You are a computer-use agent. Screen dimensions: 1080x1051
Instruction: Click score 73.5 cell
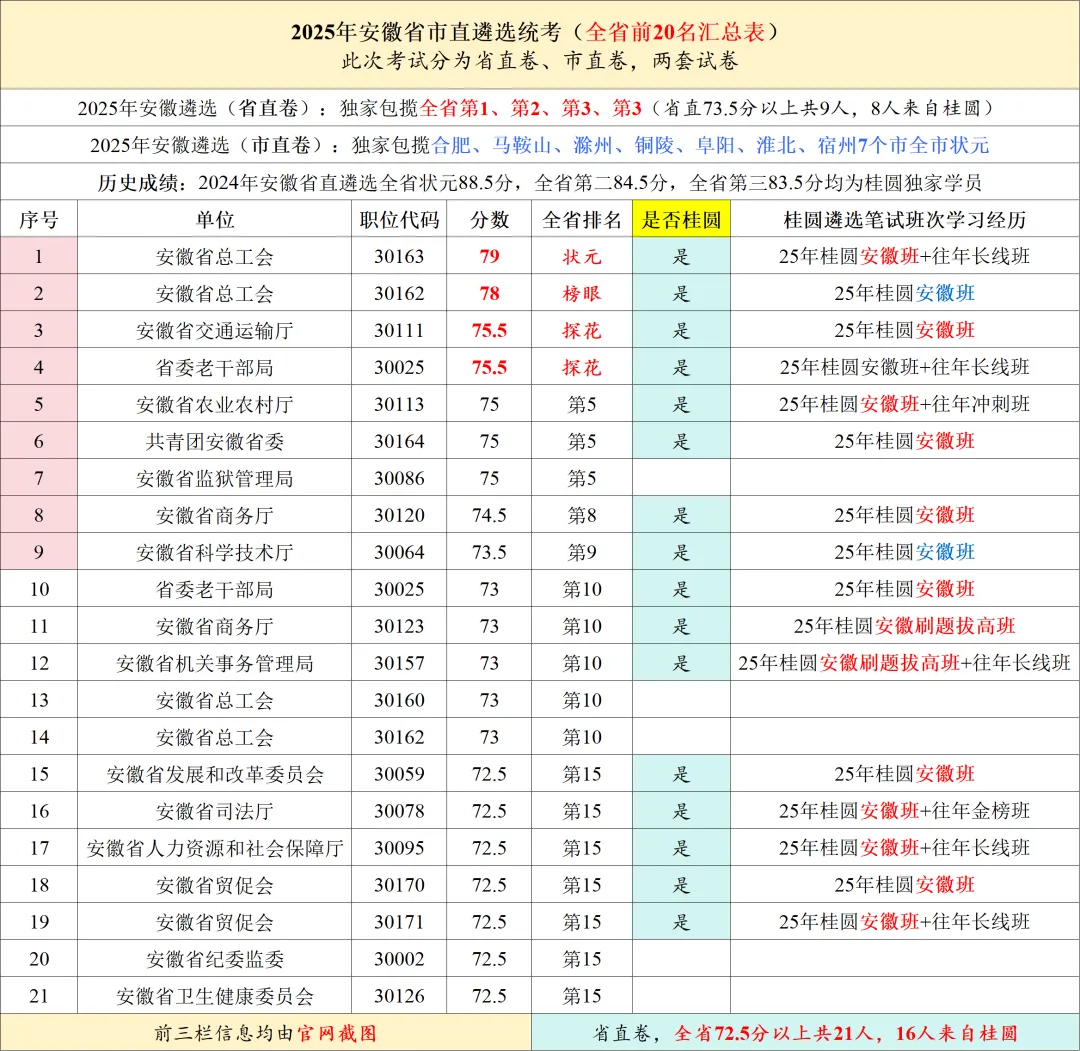(489, 552)
